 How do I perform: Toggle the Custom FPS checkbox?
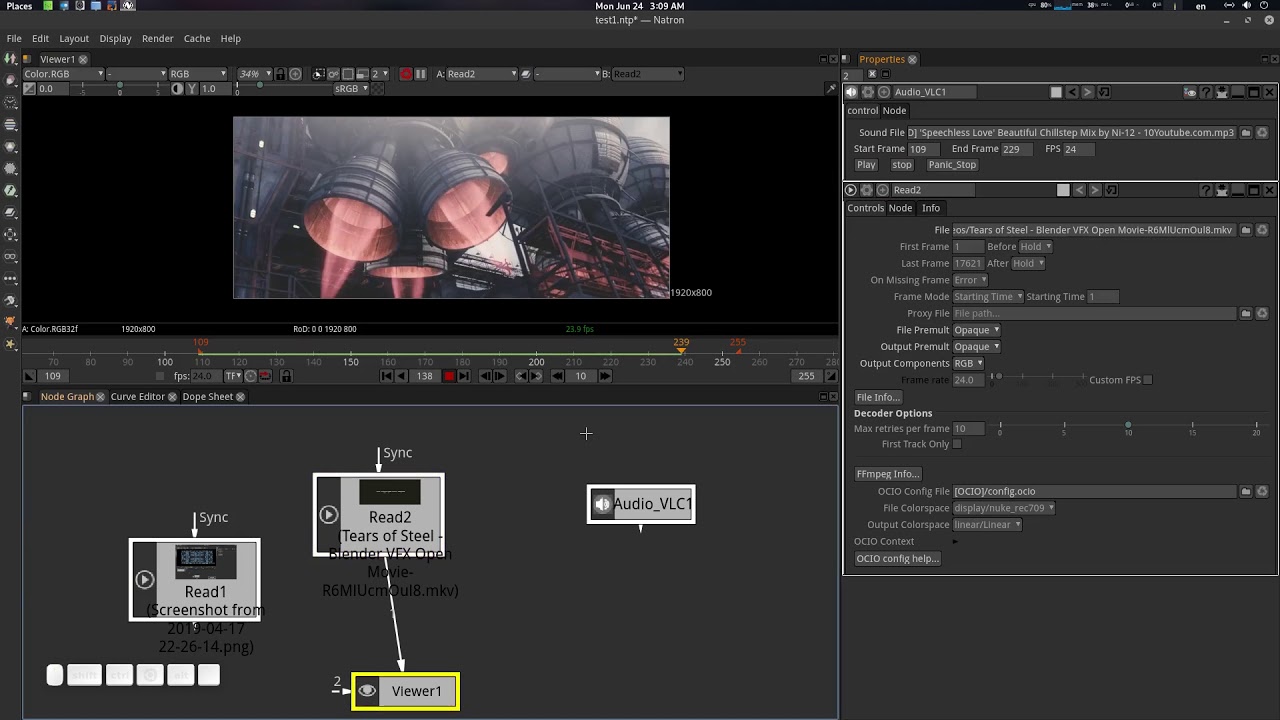coord(1147,380)
